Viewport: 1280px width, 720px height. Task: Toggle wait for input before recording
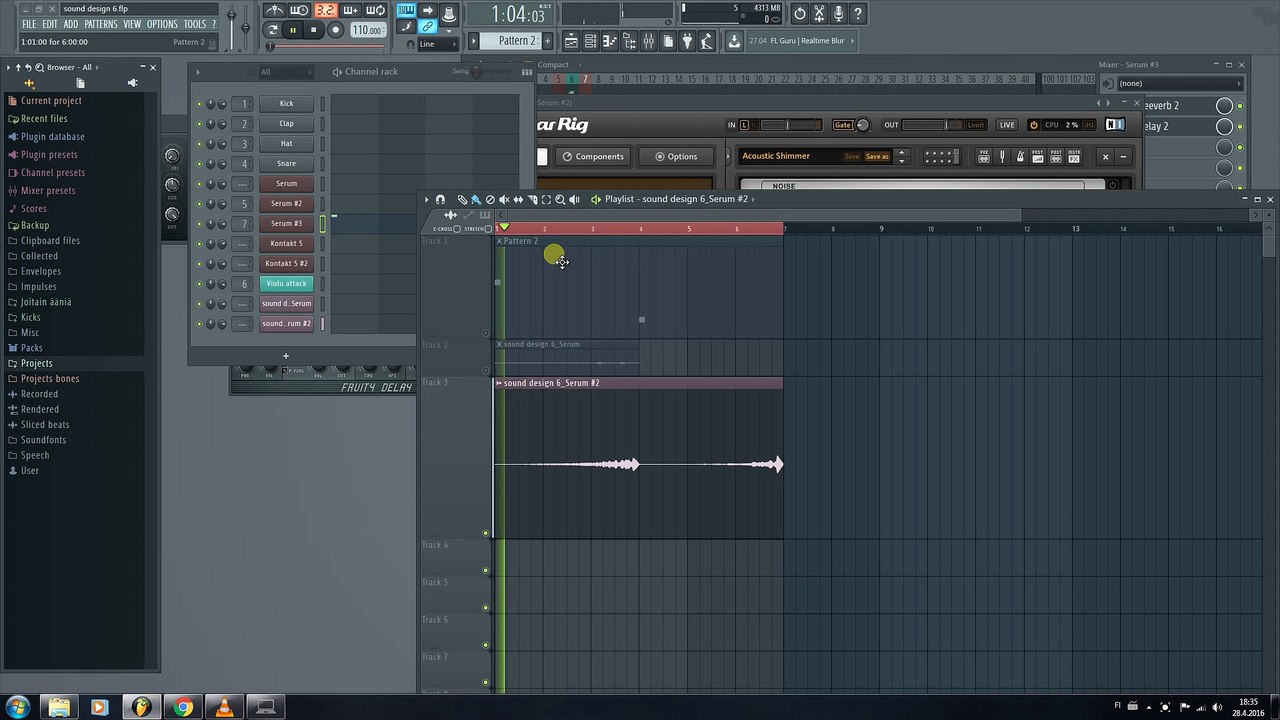(x=299, y=11)
